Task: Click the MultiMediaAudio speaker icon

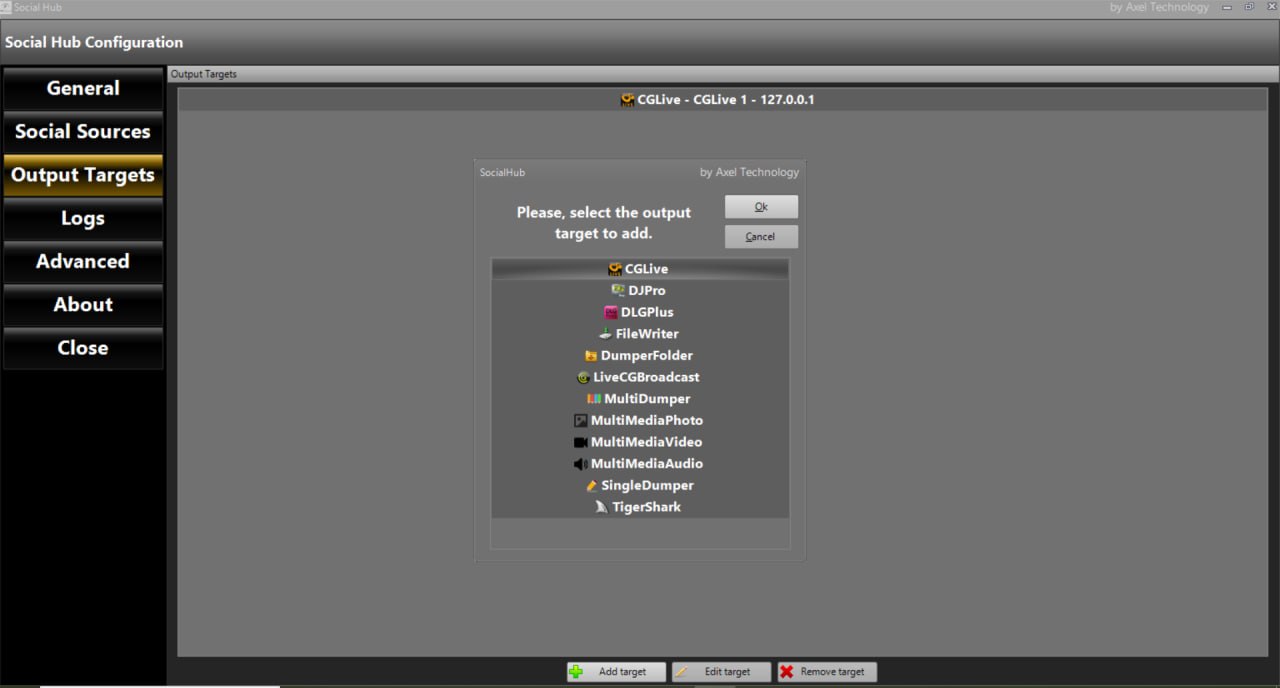Action: click(580, 464)
